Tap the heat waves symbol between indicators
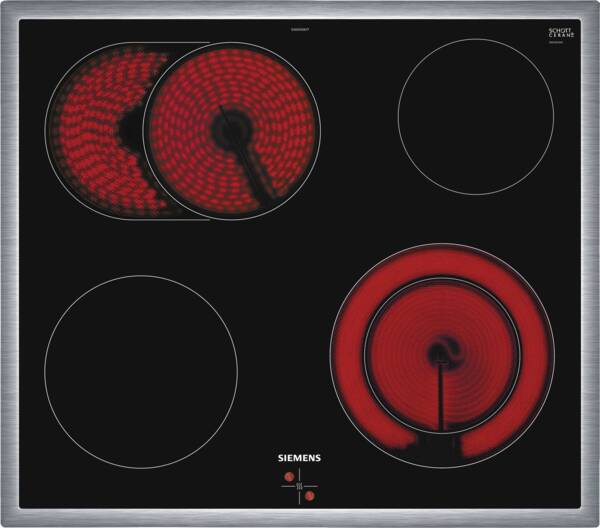 tap(299, 486)
